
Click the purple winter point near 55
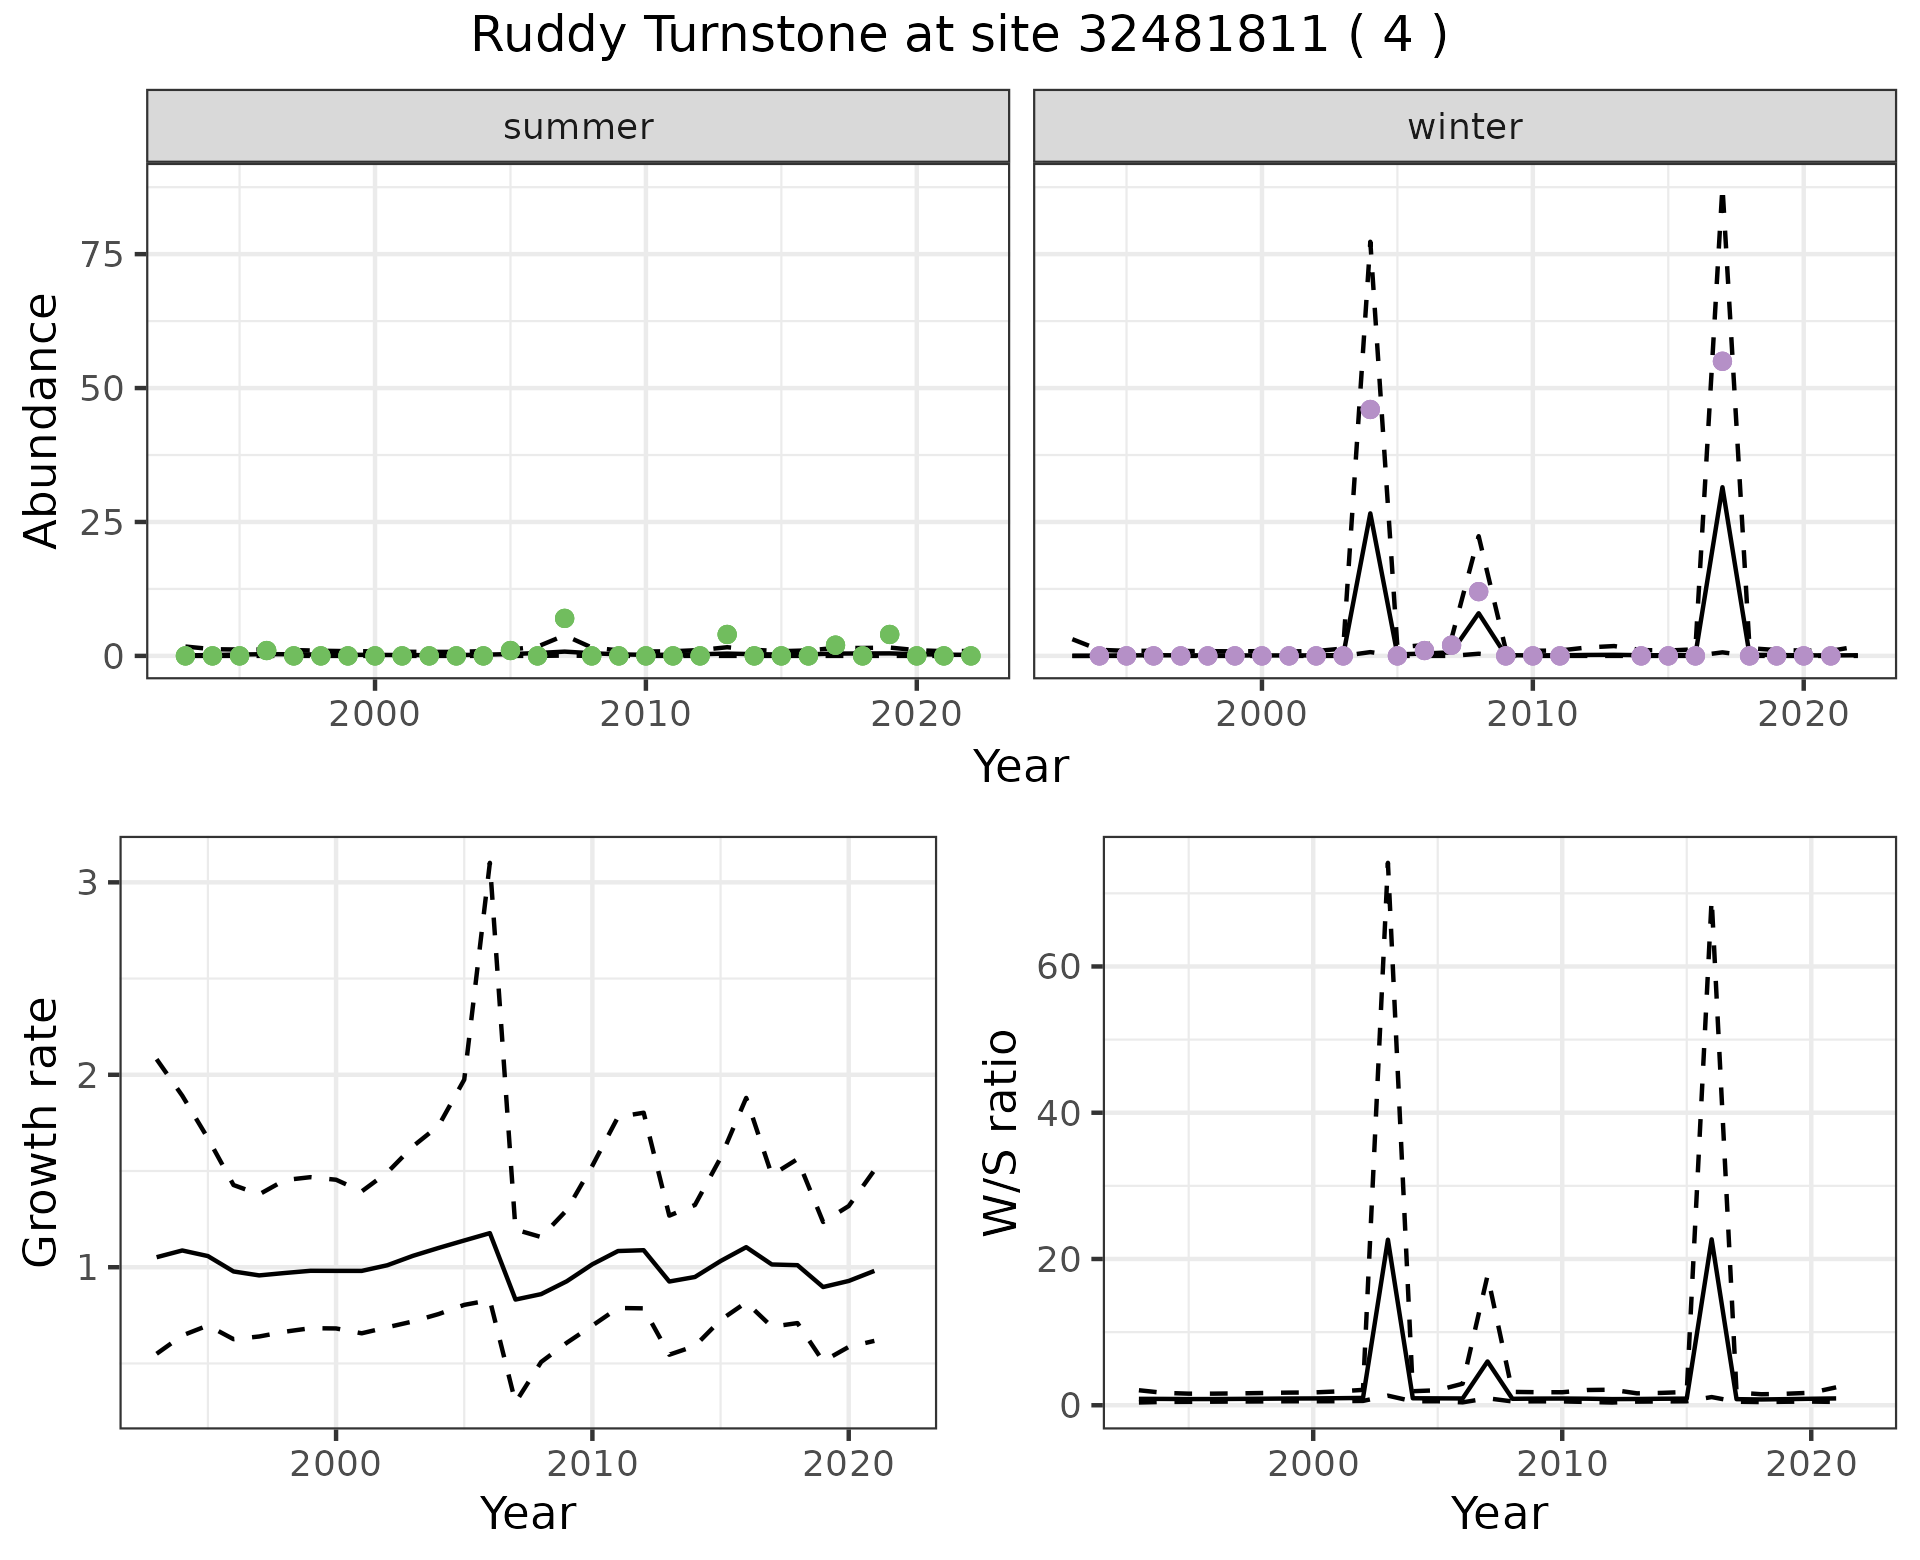point(1722,361)
